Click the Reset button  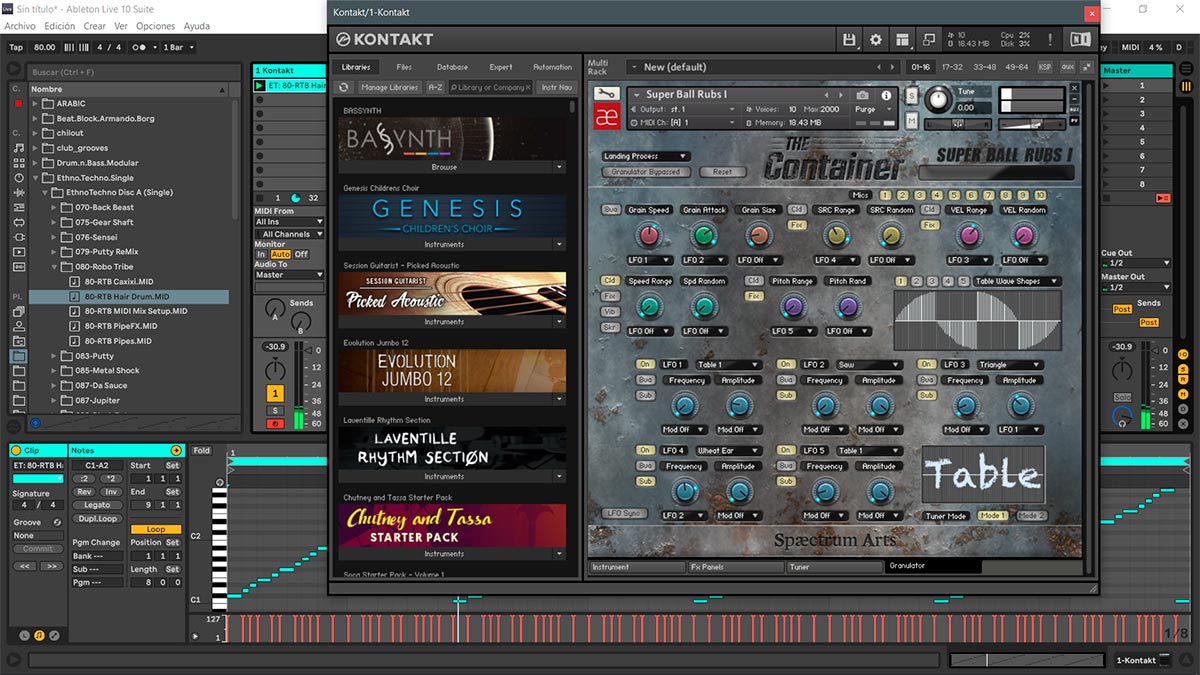click(x=722, y=172)
